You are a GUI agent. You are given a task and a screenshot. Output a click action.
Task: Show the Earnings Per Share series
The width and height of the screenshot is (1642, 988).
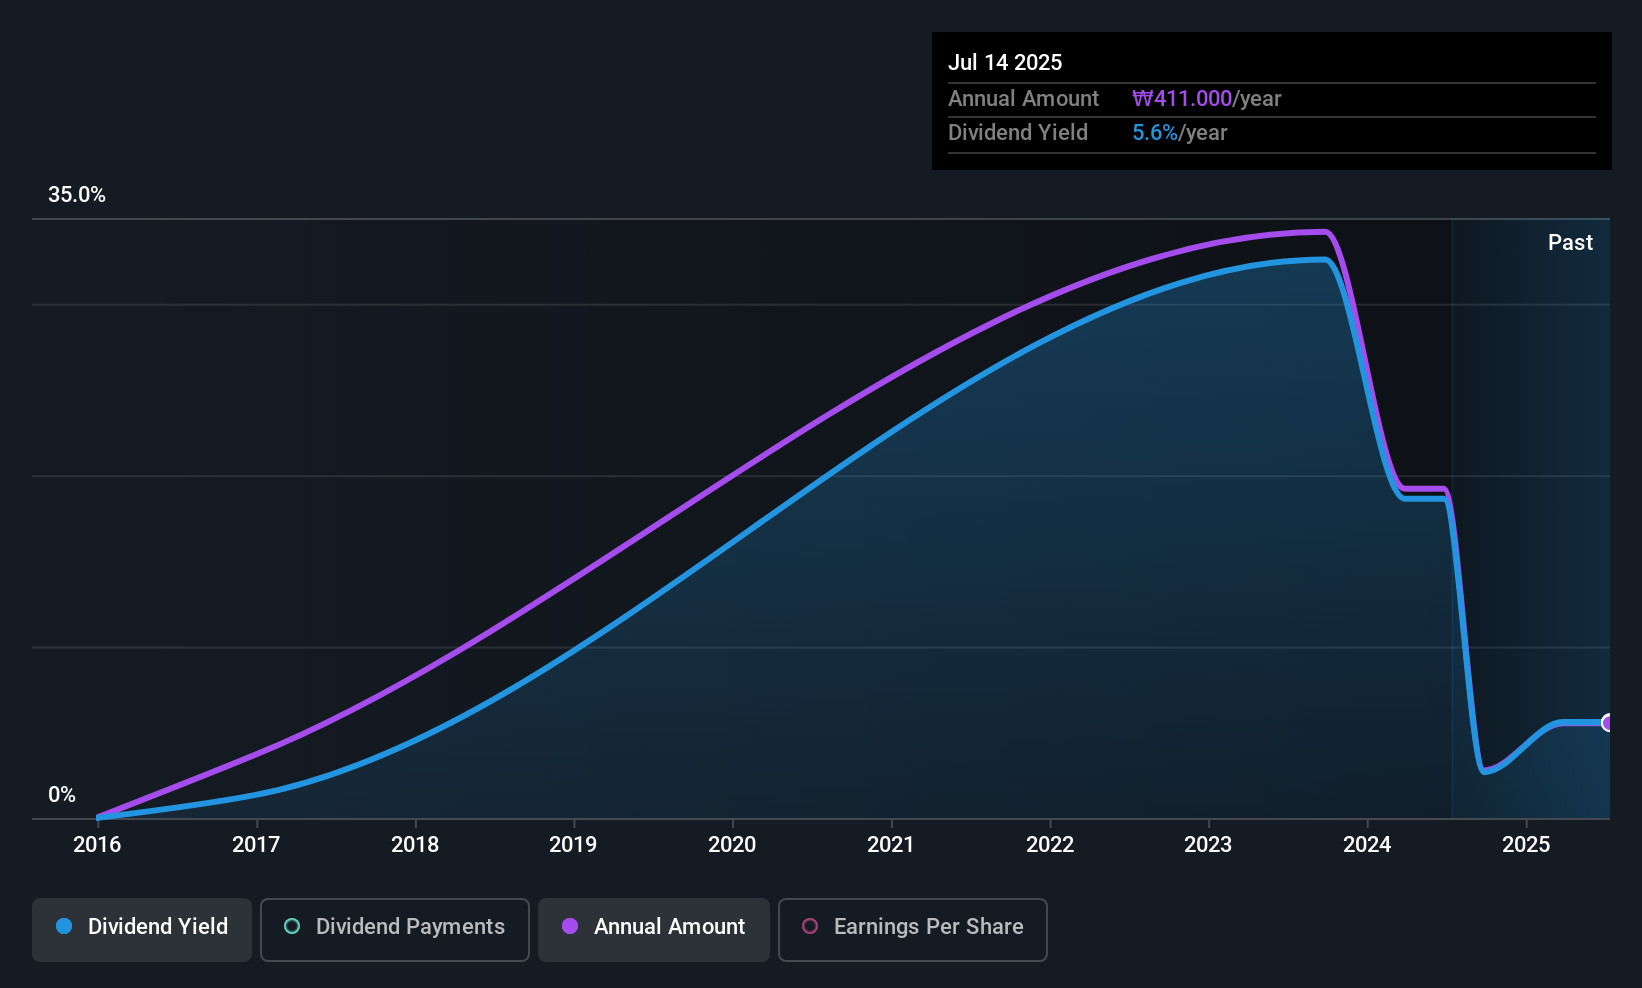[912, 930]
